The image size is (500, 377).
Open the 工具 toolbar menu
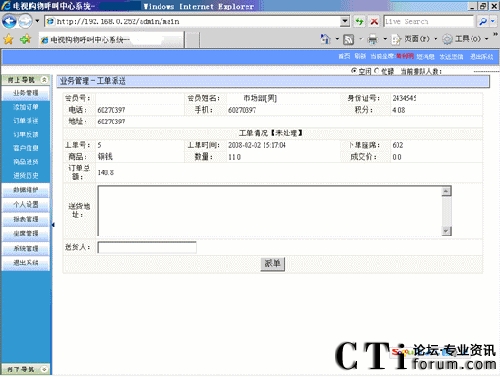click(466, 39)
